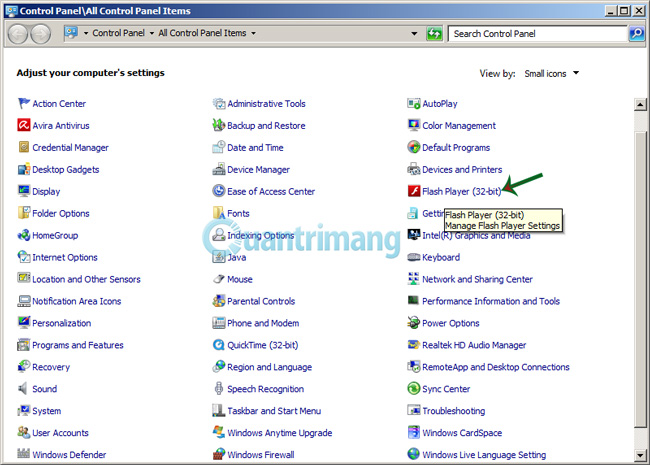Open Color Management link

pos(459,126)
